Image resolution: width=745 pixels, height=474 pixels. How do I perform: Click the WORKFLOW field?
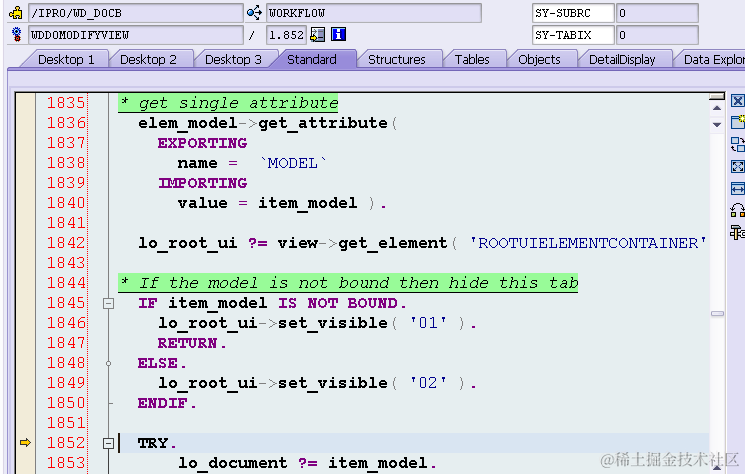pos(373,13)
